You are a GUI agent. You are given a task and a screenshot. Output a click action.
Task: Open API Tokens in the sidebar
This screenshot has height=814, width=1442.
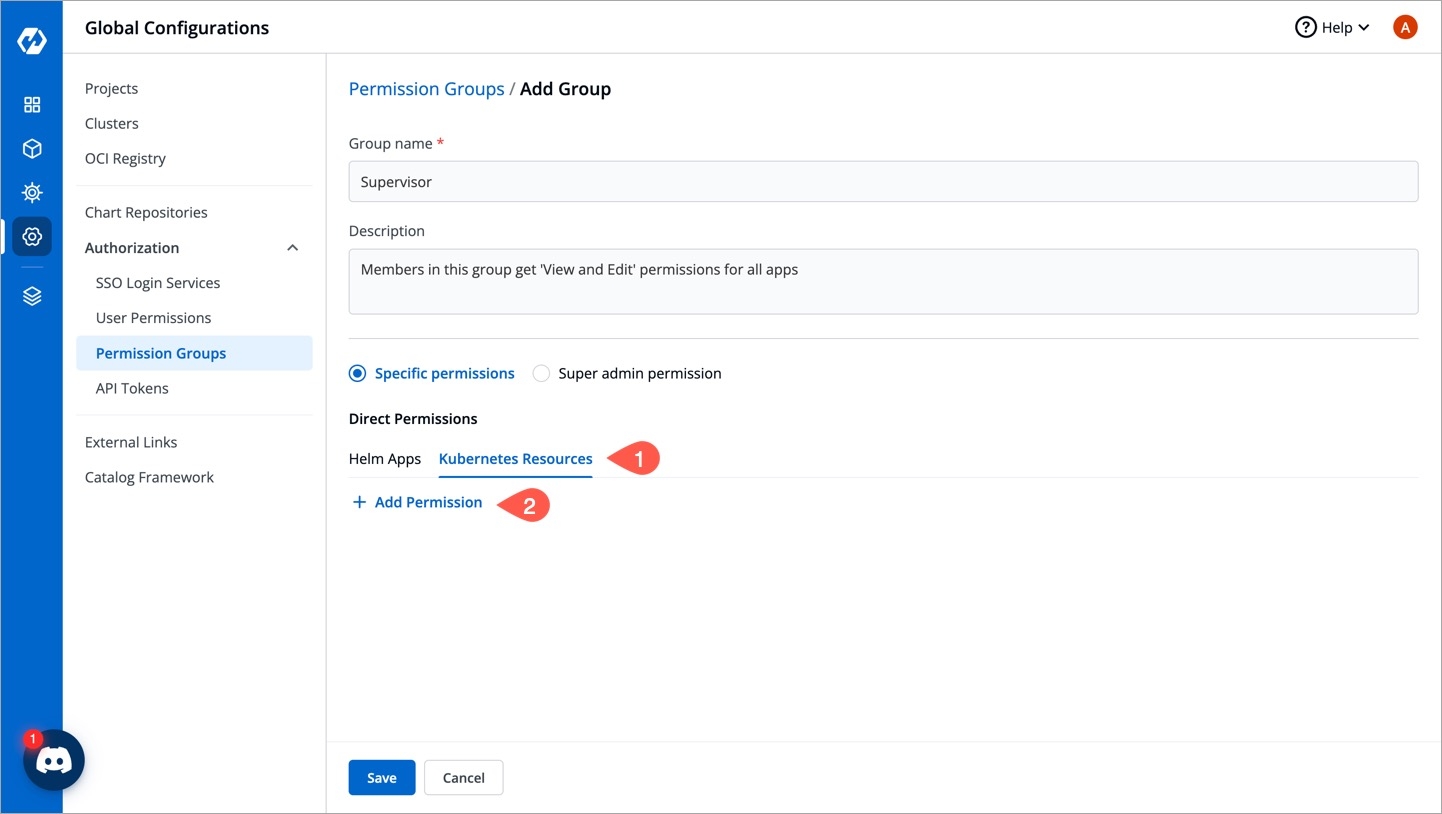[132, 388]
